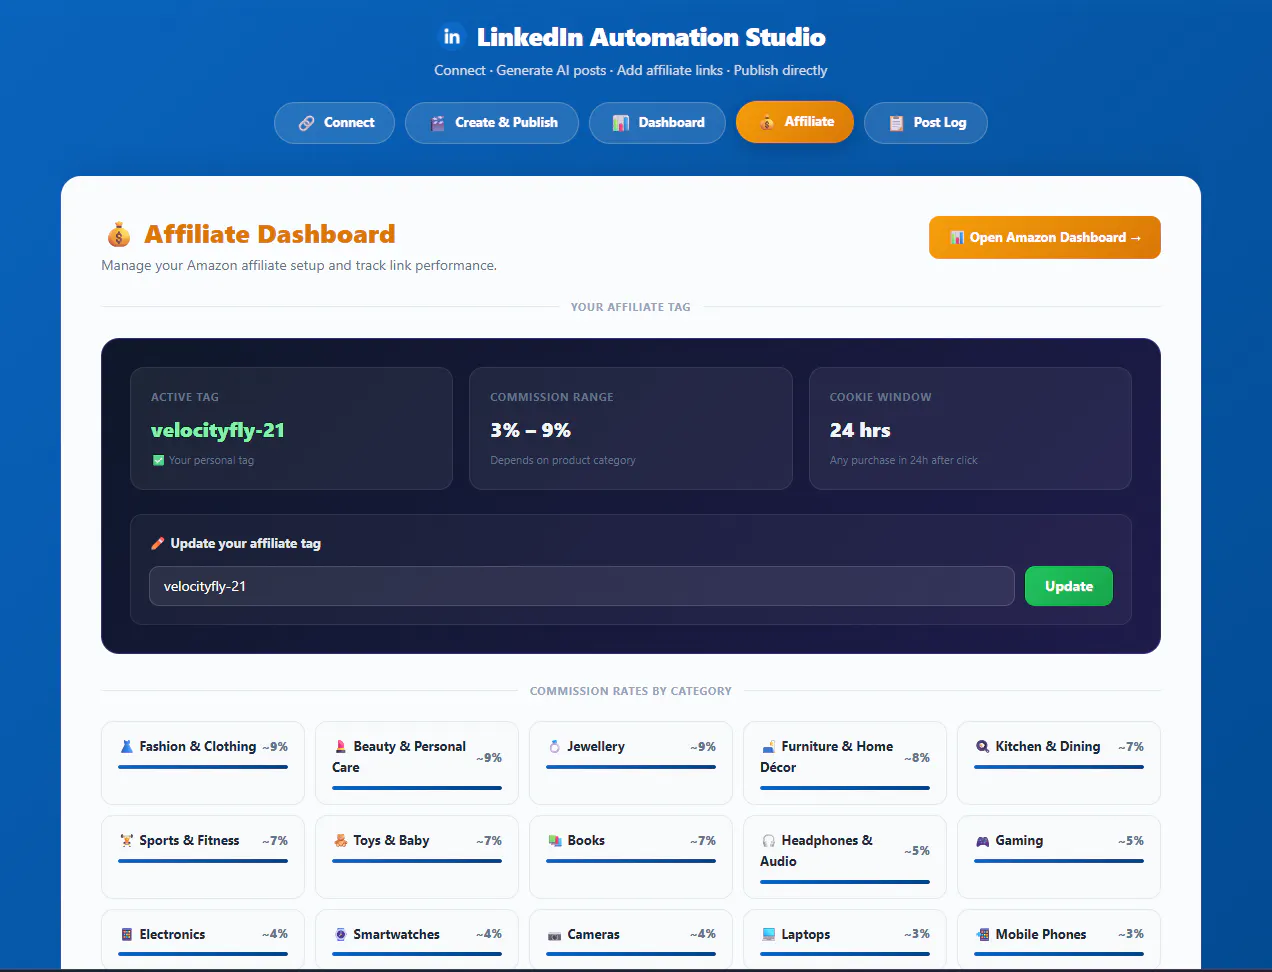Click the Any purchase in 24h after click note
This screenshot has height=972, width=1272.
click(x=904, y=461)
